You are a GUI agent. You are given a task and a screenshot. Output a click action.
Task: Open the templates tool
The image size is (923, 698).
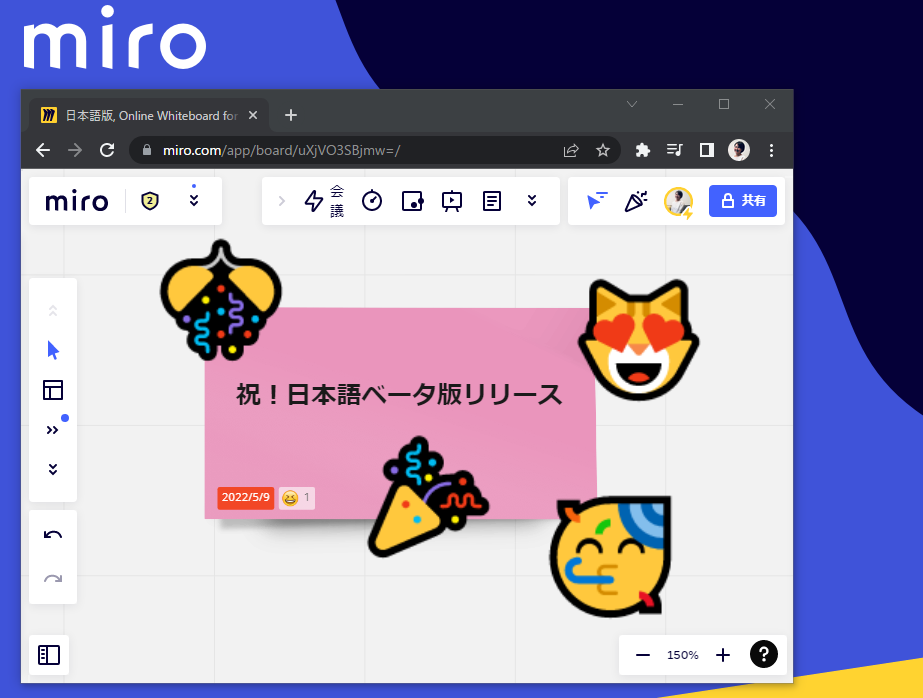point(53,390)
